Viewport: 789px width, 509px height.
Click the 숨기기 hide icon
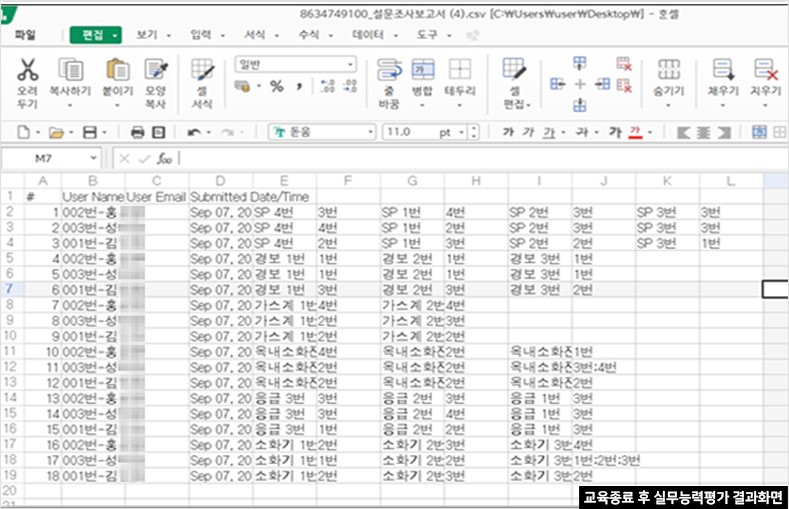669,69
